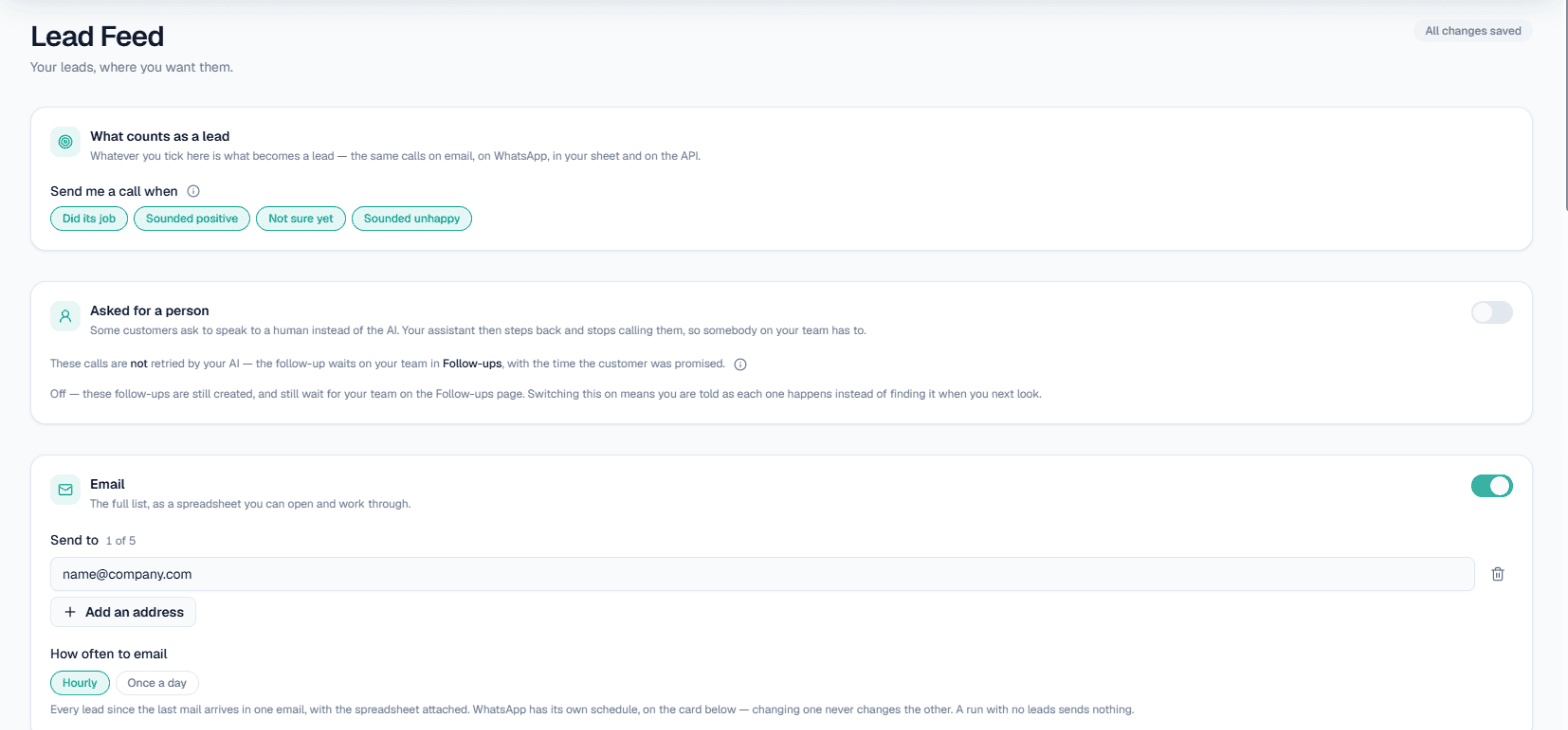Screen dimensions: 1568x730
Task: Toggle the 'Sounded unhappy' chip
Action: click(411, 219)
